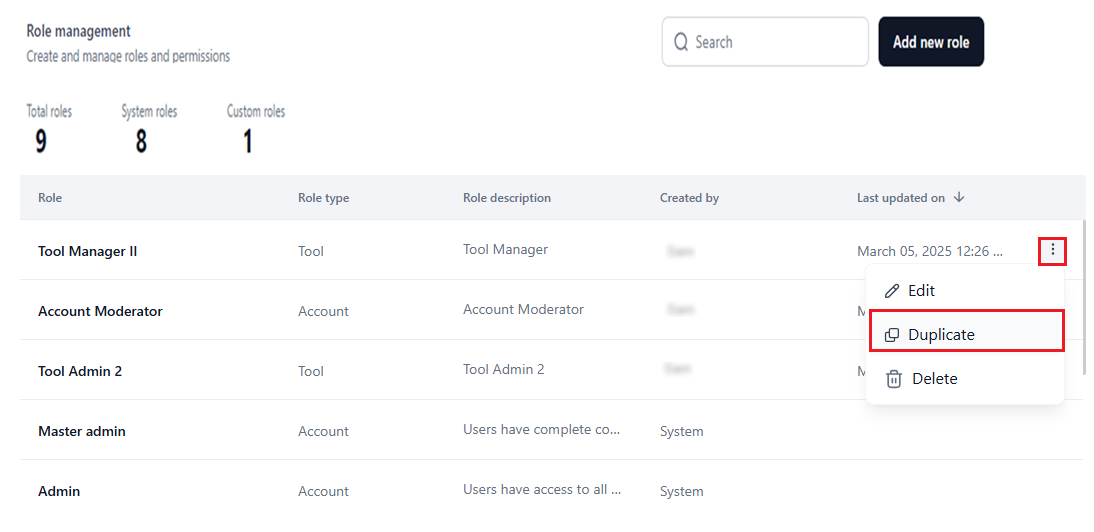Click the Role type column header
Viewport: 1094px width, 532px height.
pyautogui.click(x=323, y=198)
